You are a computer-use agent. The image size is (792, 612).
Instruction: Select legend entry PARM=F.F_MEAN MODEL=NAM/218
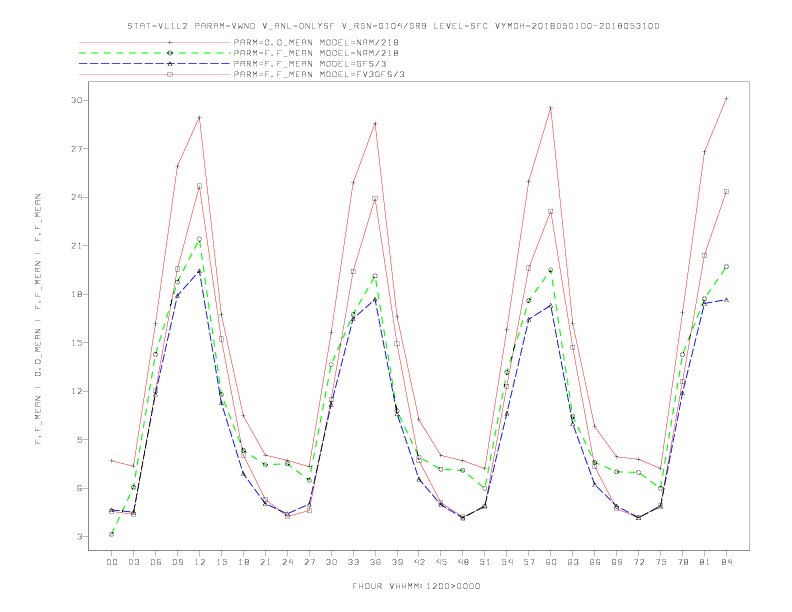click(316, 53)
